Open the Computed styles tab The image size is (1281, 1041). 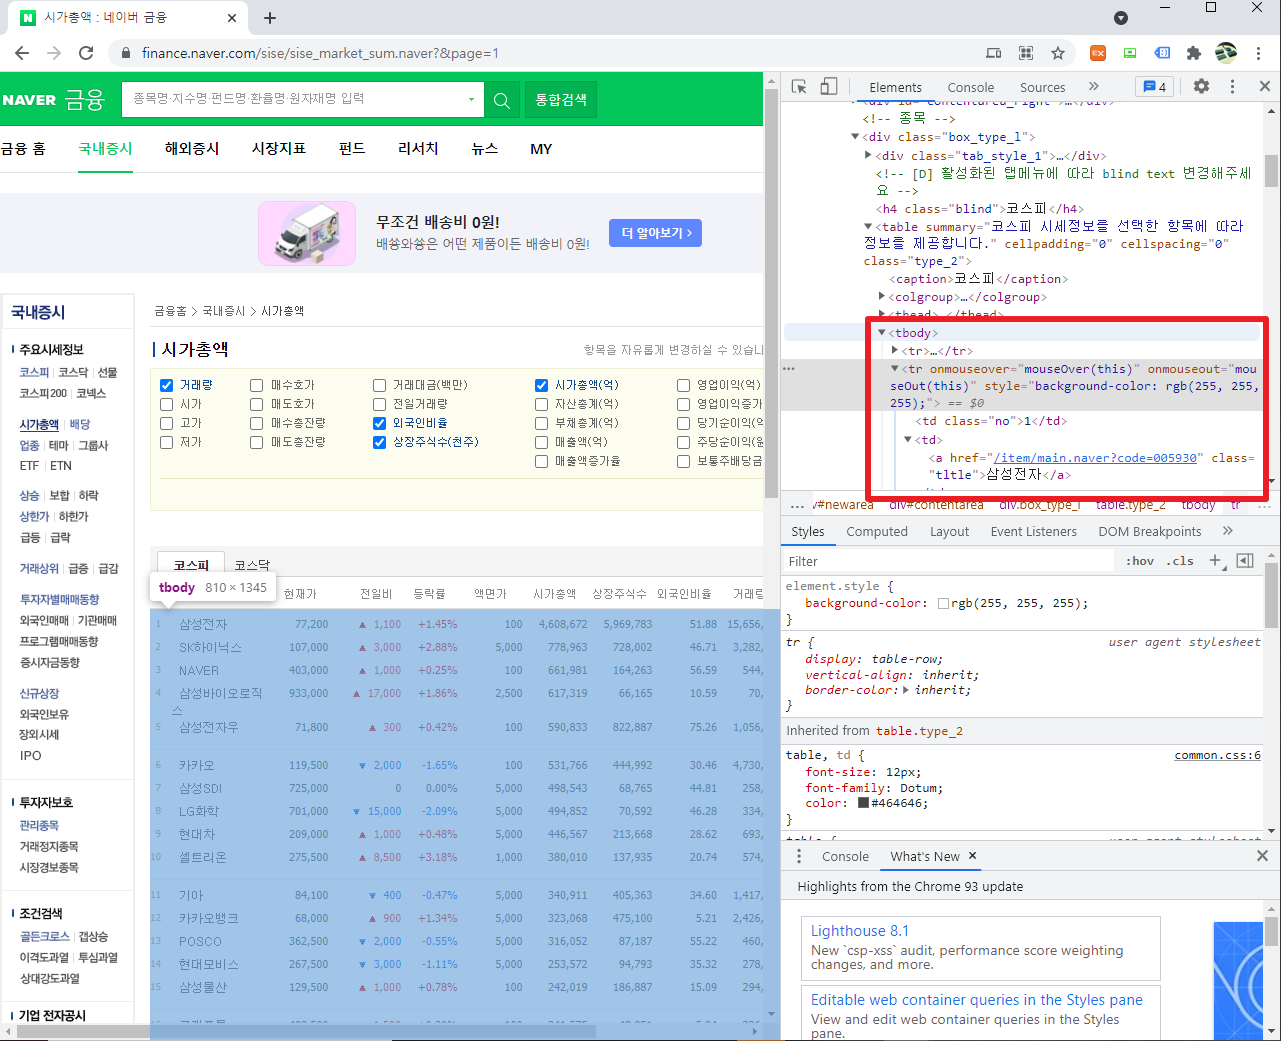(x=877, y=531)
